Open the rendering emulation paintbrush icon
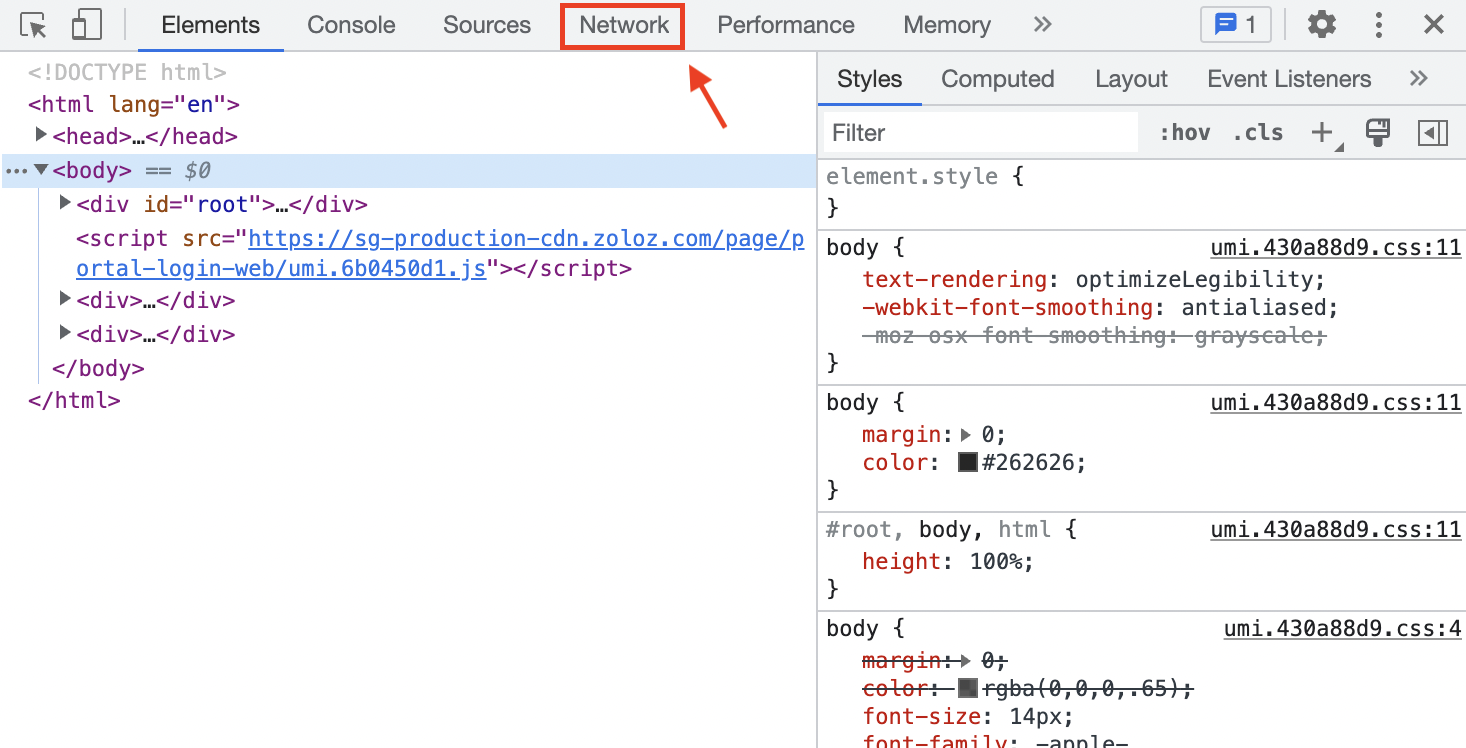The height and width of the screenshot is (748, 1466). (1378, 133)
